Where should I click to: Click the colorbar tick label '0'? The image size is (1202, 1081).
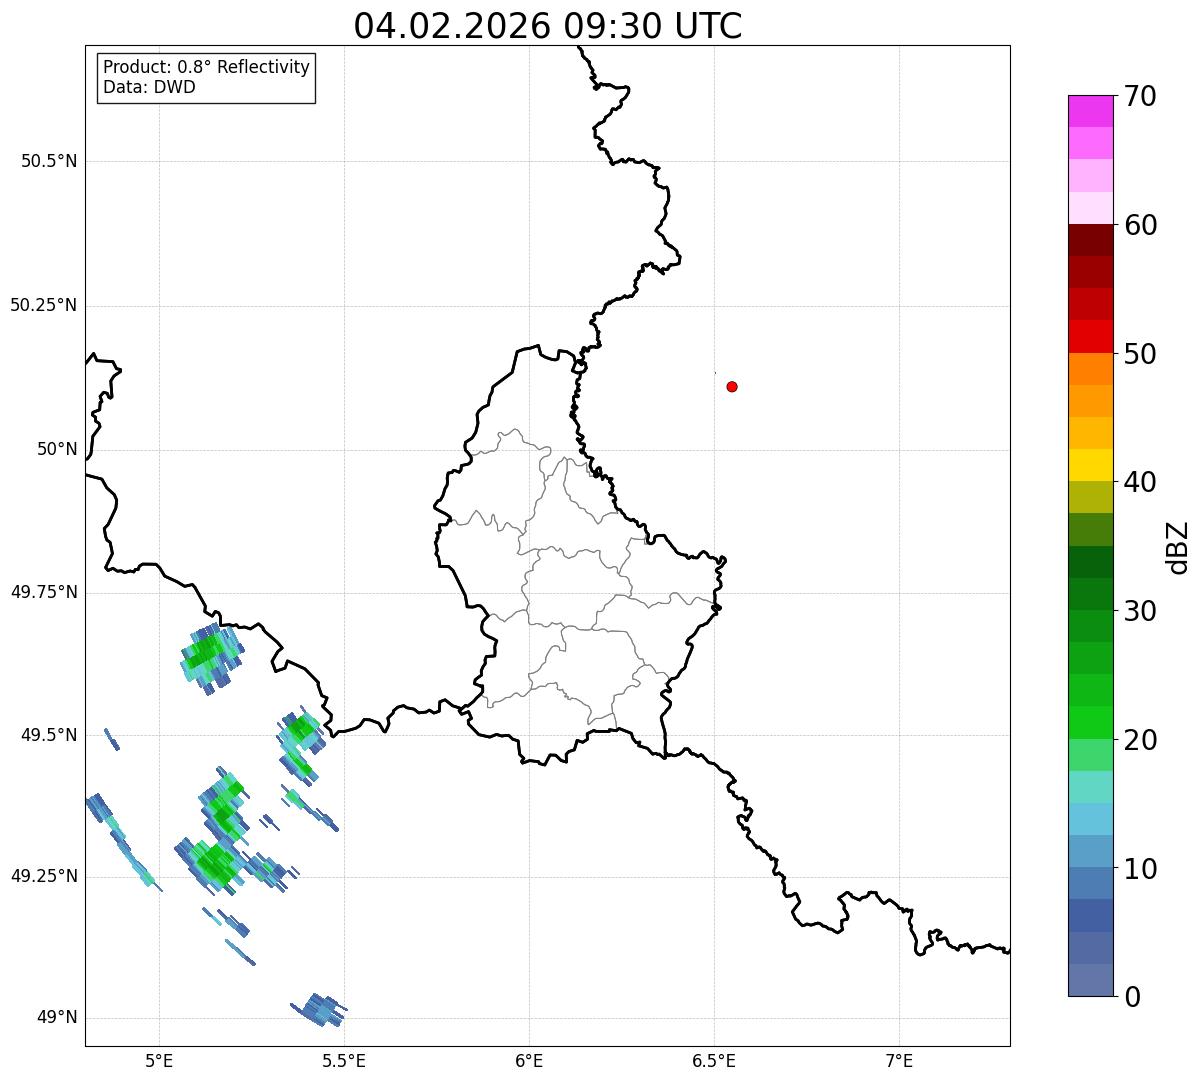click(x=1132, y=997)
